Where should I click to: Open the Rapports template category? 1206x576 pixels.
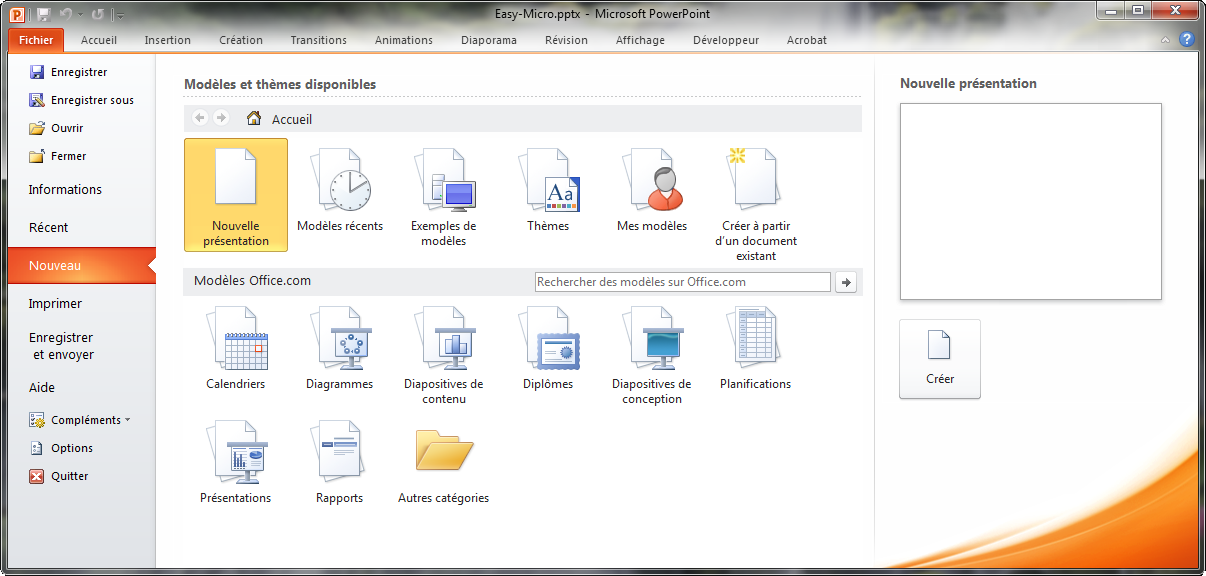(340, 463)
